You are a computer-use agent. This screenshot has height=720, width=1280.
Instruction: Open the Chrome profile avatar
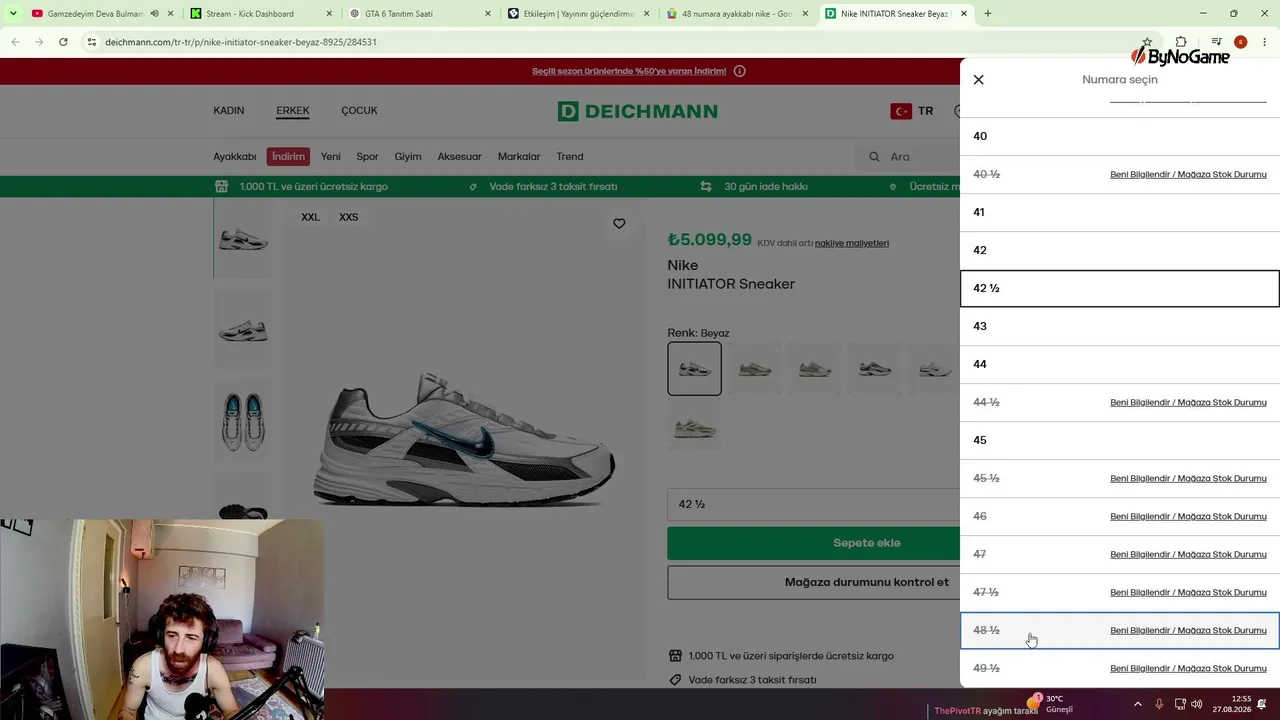[1240, 42]
